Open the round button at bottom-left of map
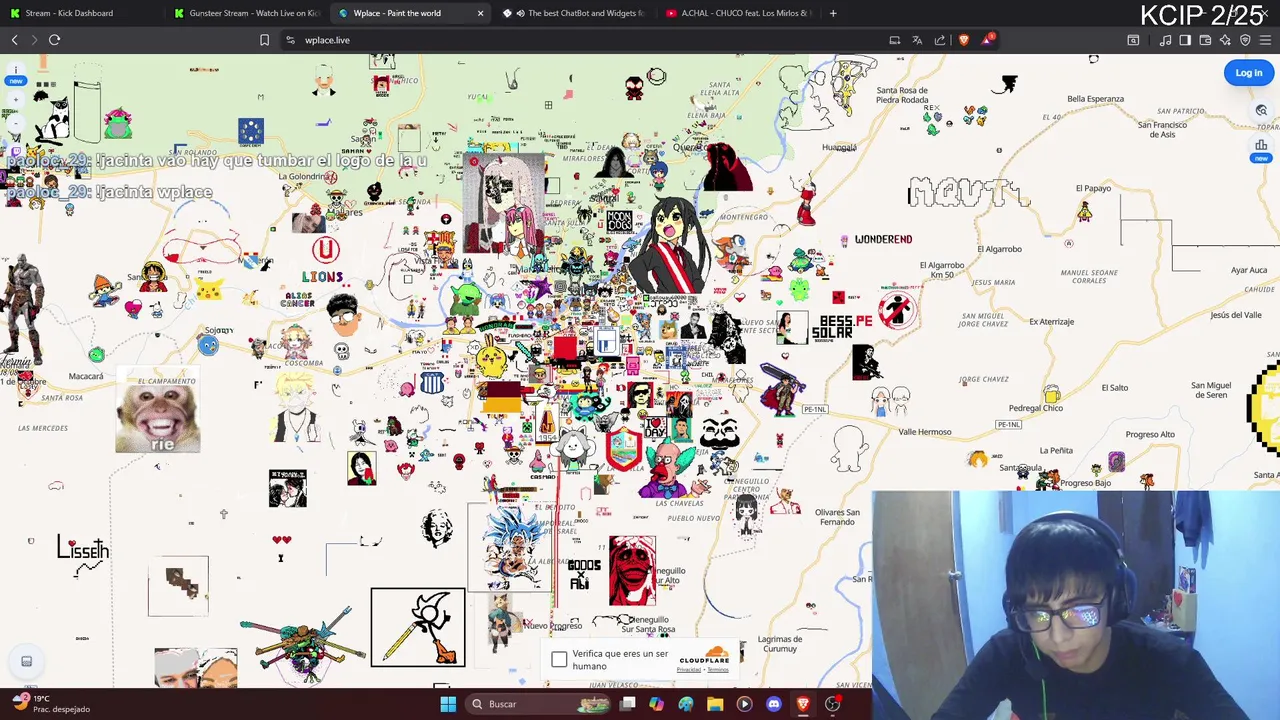The height and width of the screenshot is (720, 1280). coord(27,661)
